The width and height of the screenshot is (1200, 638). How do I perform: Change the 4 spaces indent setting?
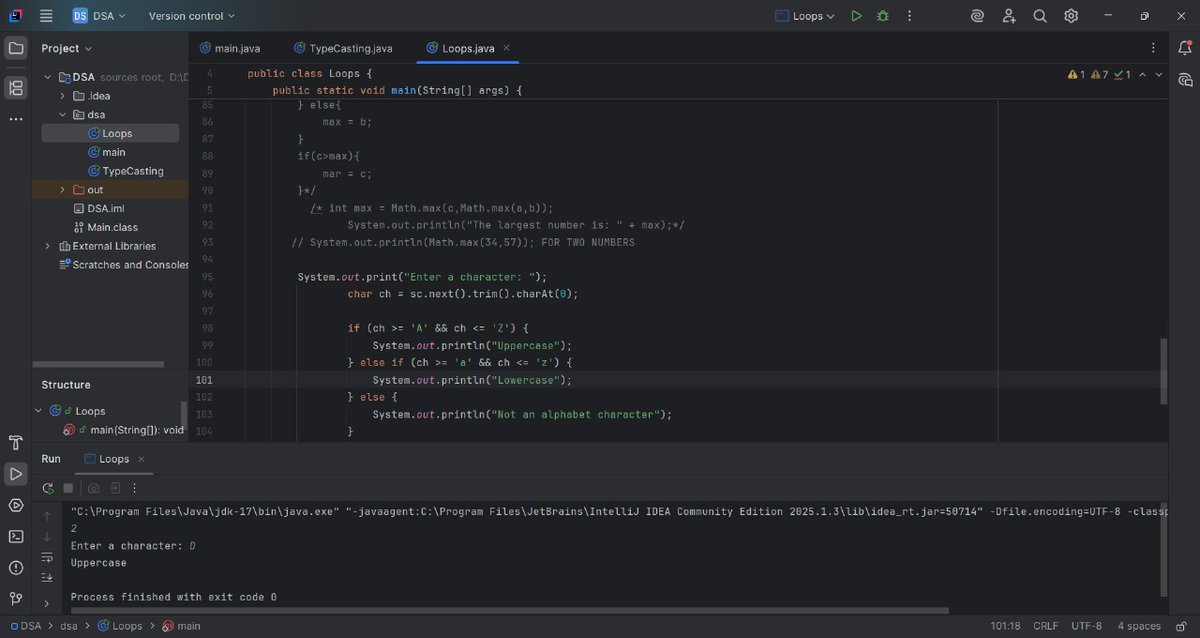pos(1139,626)
